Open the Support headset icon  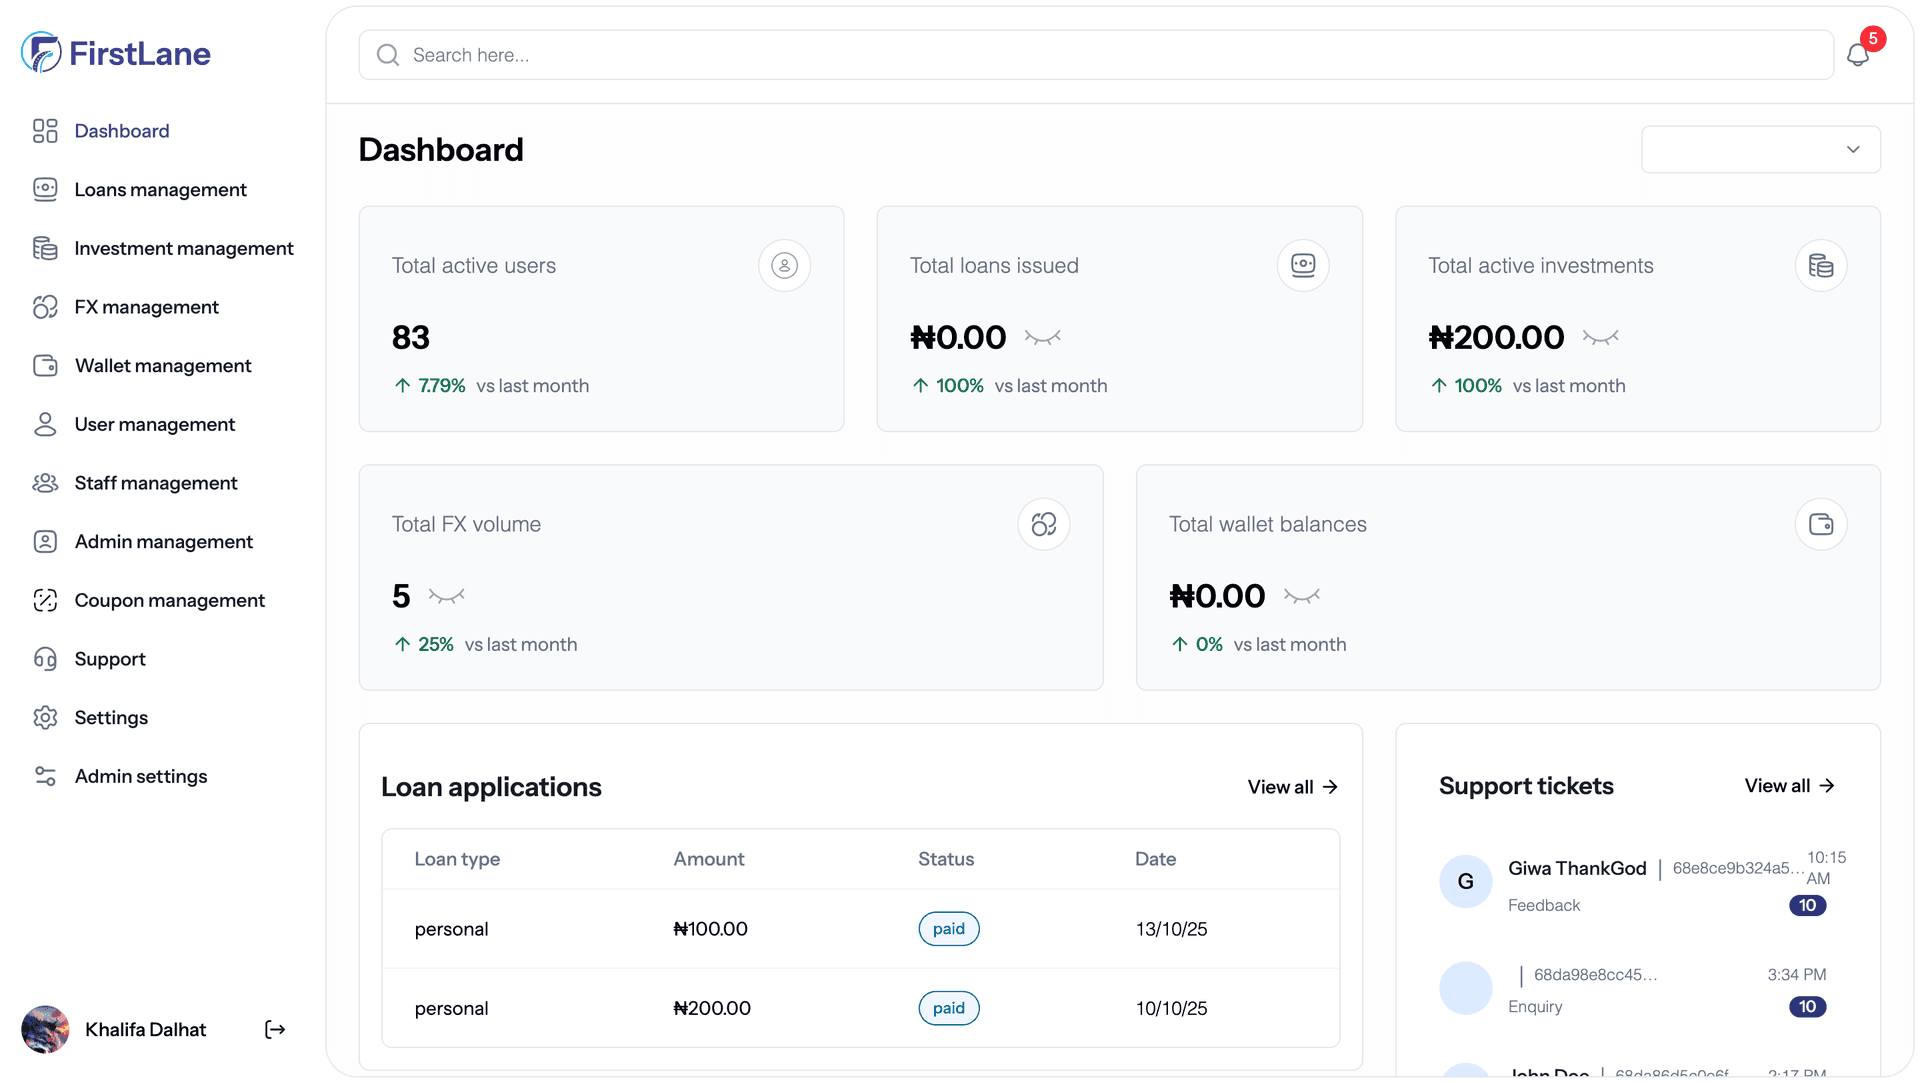tap(46, 658)
